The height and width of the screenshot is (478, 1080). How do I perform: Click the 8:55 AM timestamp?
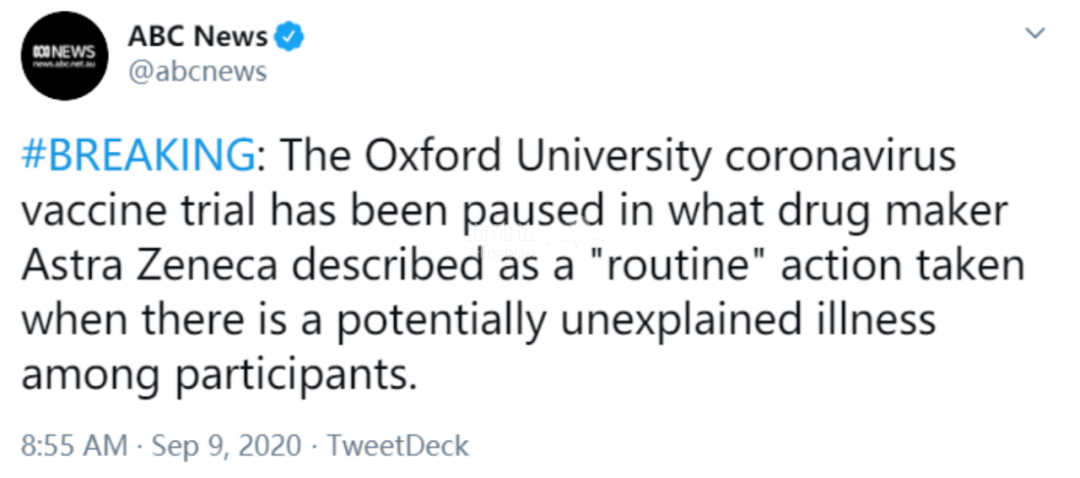74,446
